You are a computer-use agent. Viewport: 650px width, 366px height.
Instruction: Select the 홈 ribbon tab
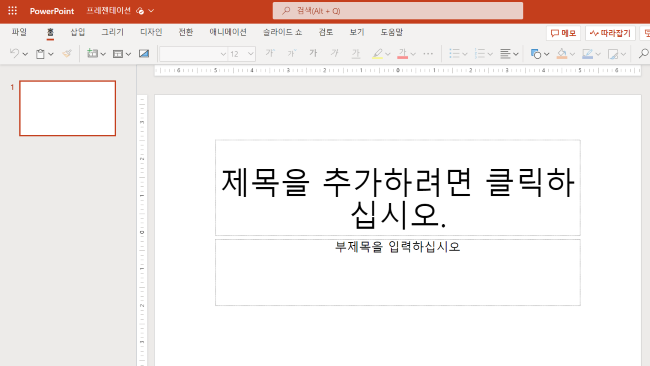[50, 32]
